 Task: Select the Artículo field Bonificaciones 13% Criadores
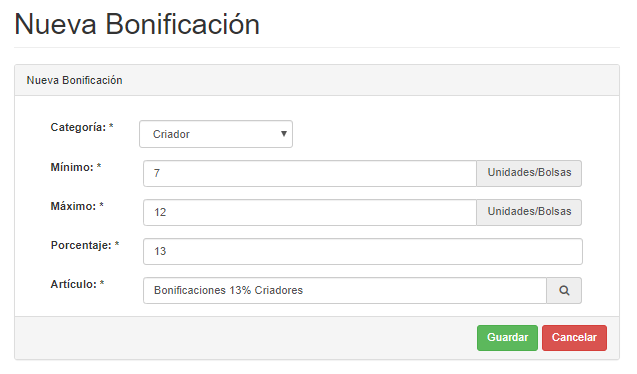pos(345,290)
